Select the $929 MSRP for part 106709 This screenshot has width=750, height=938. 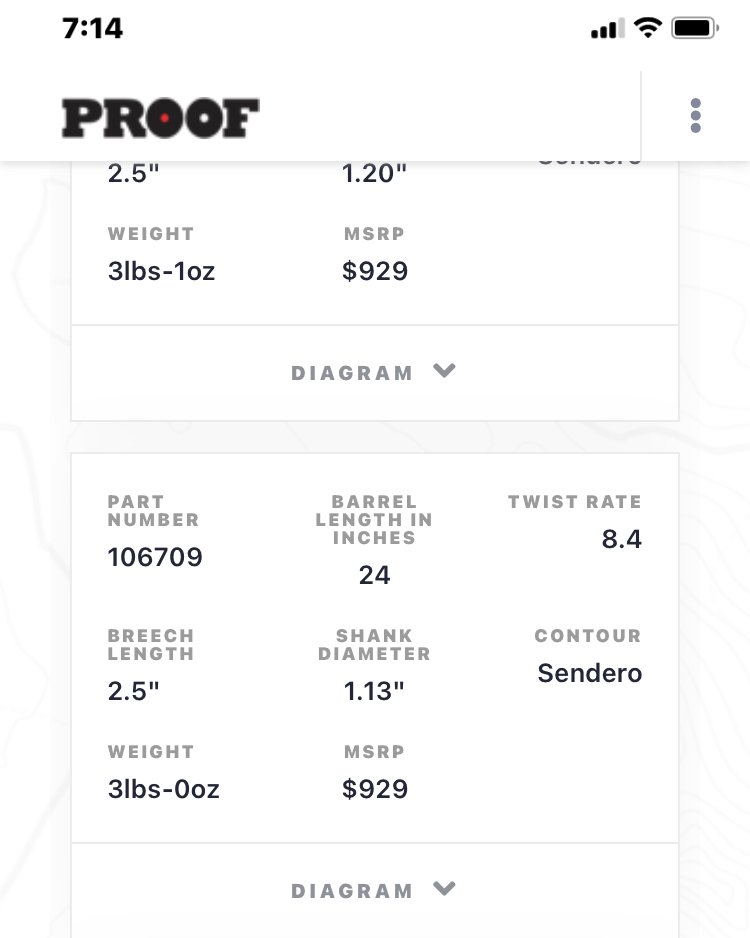pos(375,788)
